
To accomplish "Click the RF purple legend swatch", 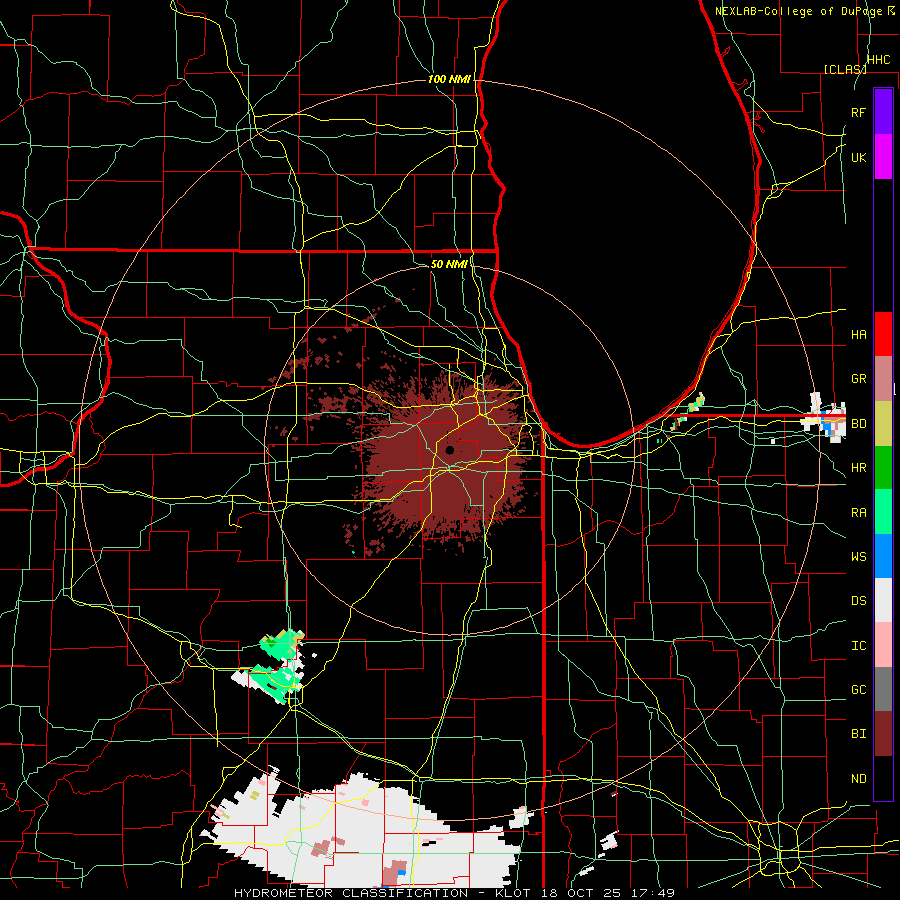I will click(883, 112).
